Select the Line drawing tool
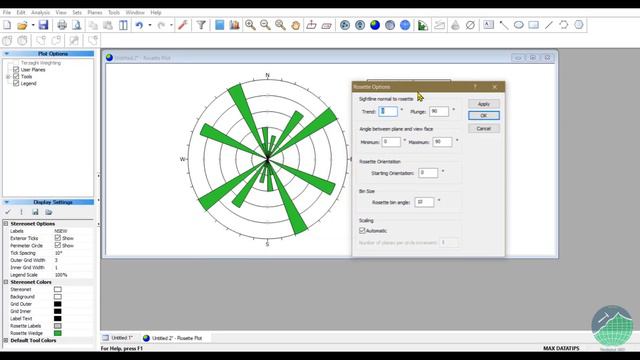 coord(549,25)
